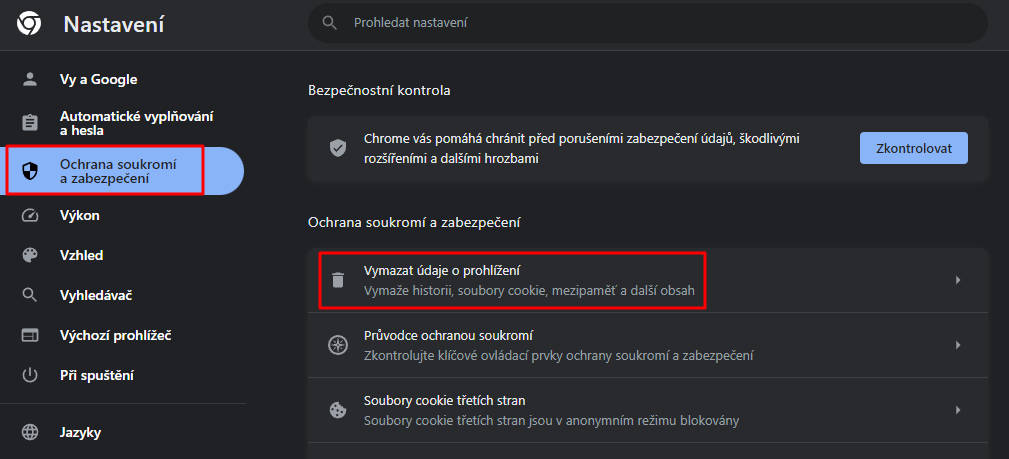Expand Průvodce ochranou soukromí arrow

tap(958, 345)
